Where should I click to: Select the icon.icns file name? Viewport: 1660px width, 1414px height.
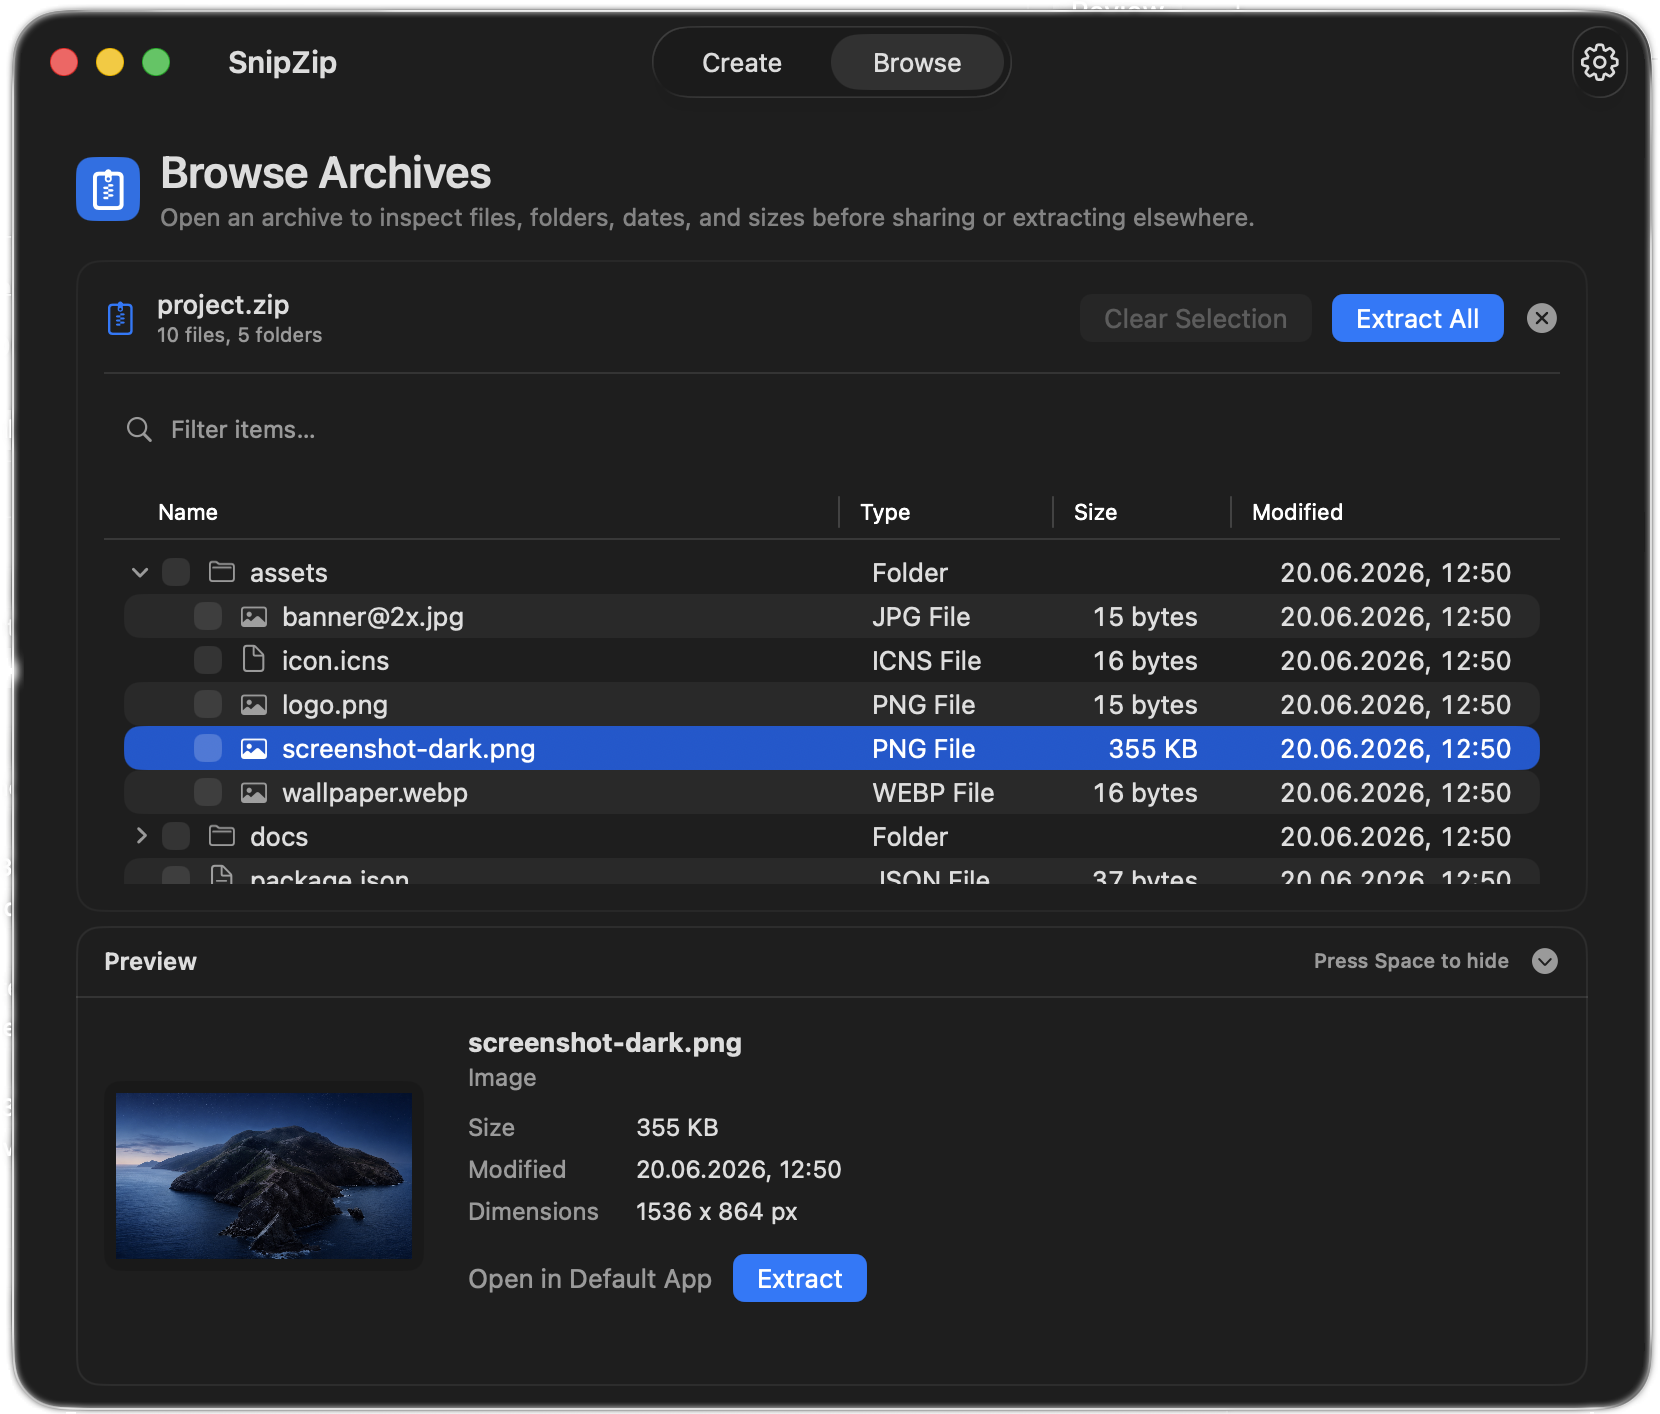coord(335,661)
